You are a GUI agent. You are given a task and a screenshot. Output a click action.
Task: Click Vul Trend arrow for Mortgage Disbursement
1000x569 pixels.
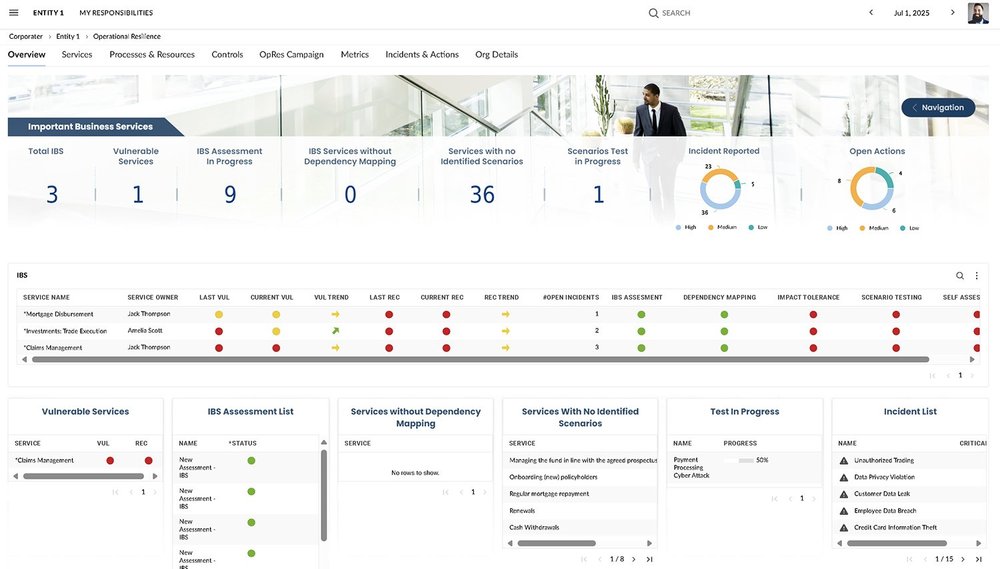tap(335, 314)
